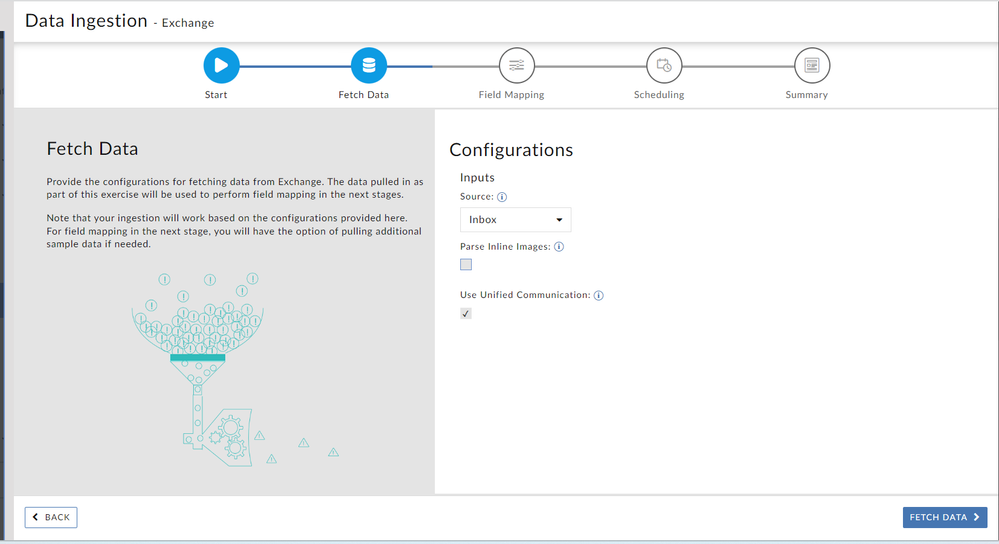Screen dimensions: 999x544
Task: Click the FETCH DATA button
Action: [x=945, y=517]
